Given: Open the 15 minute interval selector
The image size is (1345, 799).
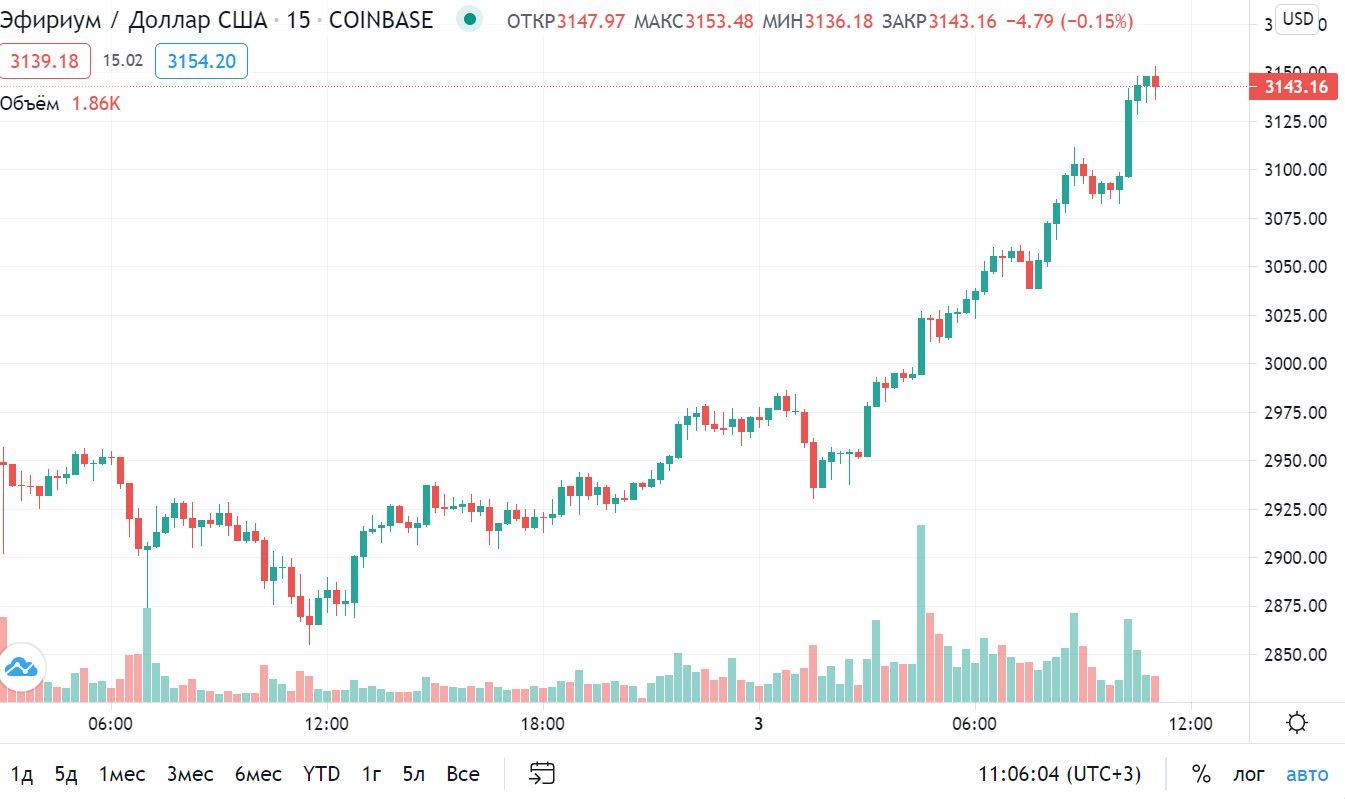Looking at the screenshot, I should coord(298,20).
